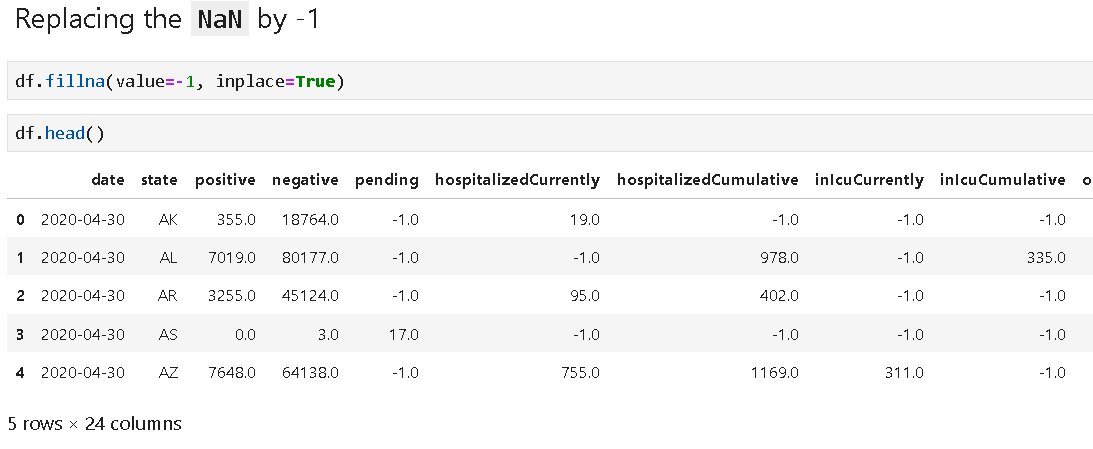Screen dimensions: 1093x449
Task: Select the 'inIcuCurrently' column header
Action: coord(869,180)
